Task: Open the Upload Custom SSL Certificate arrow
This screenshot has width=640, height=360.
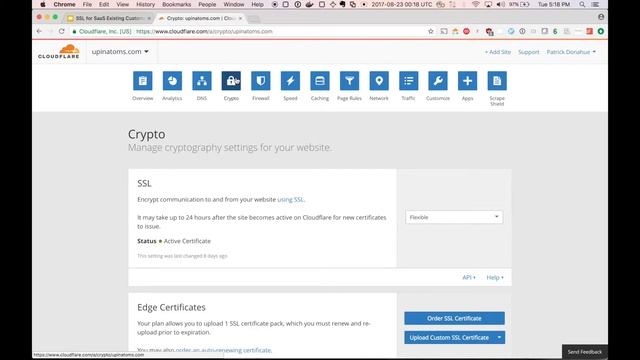Action: (499, 338)
